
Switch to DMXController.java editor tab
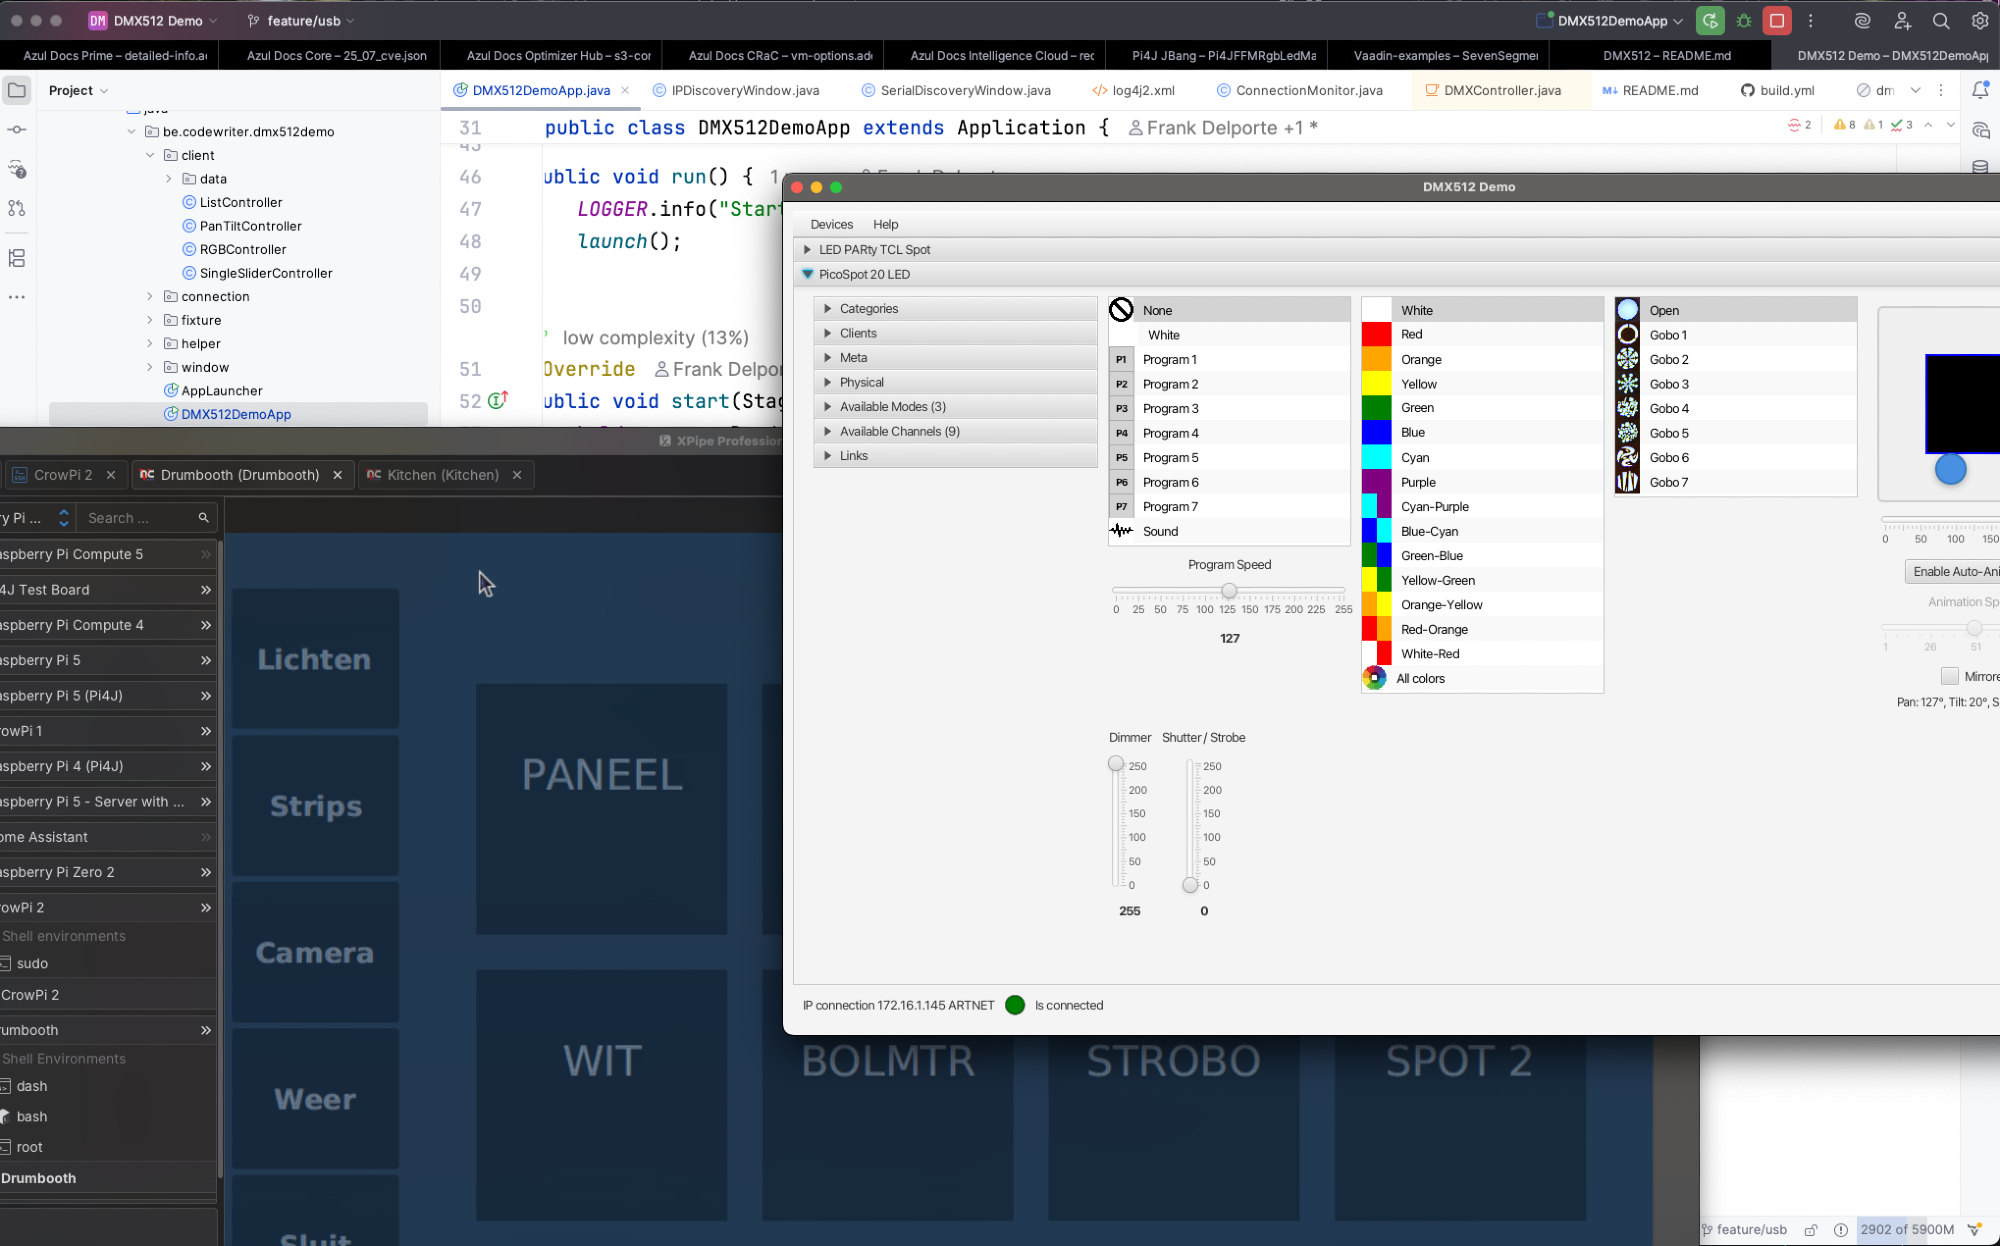coord(1501,90)
